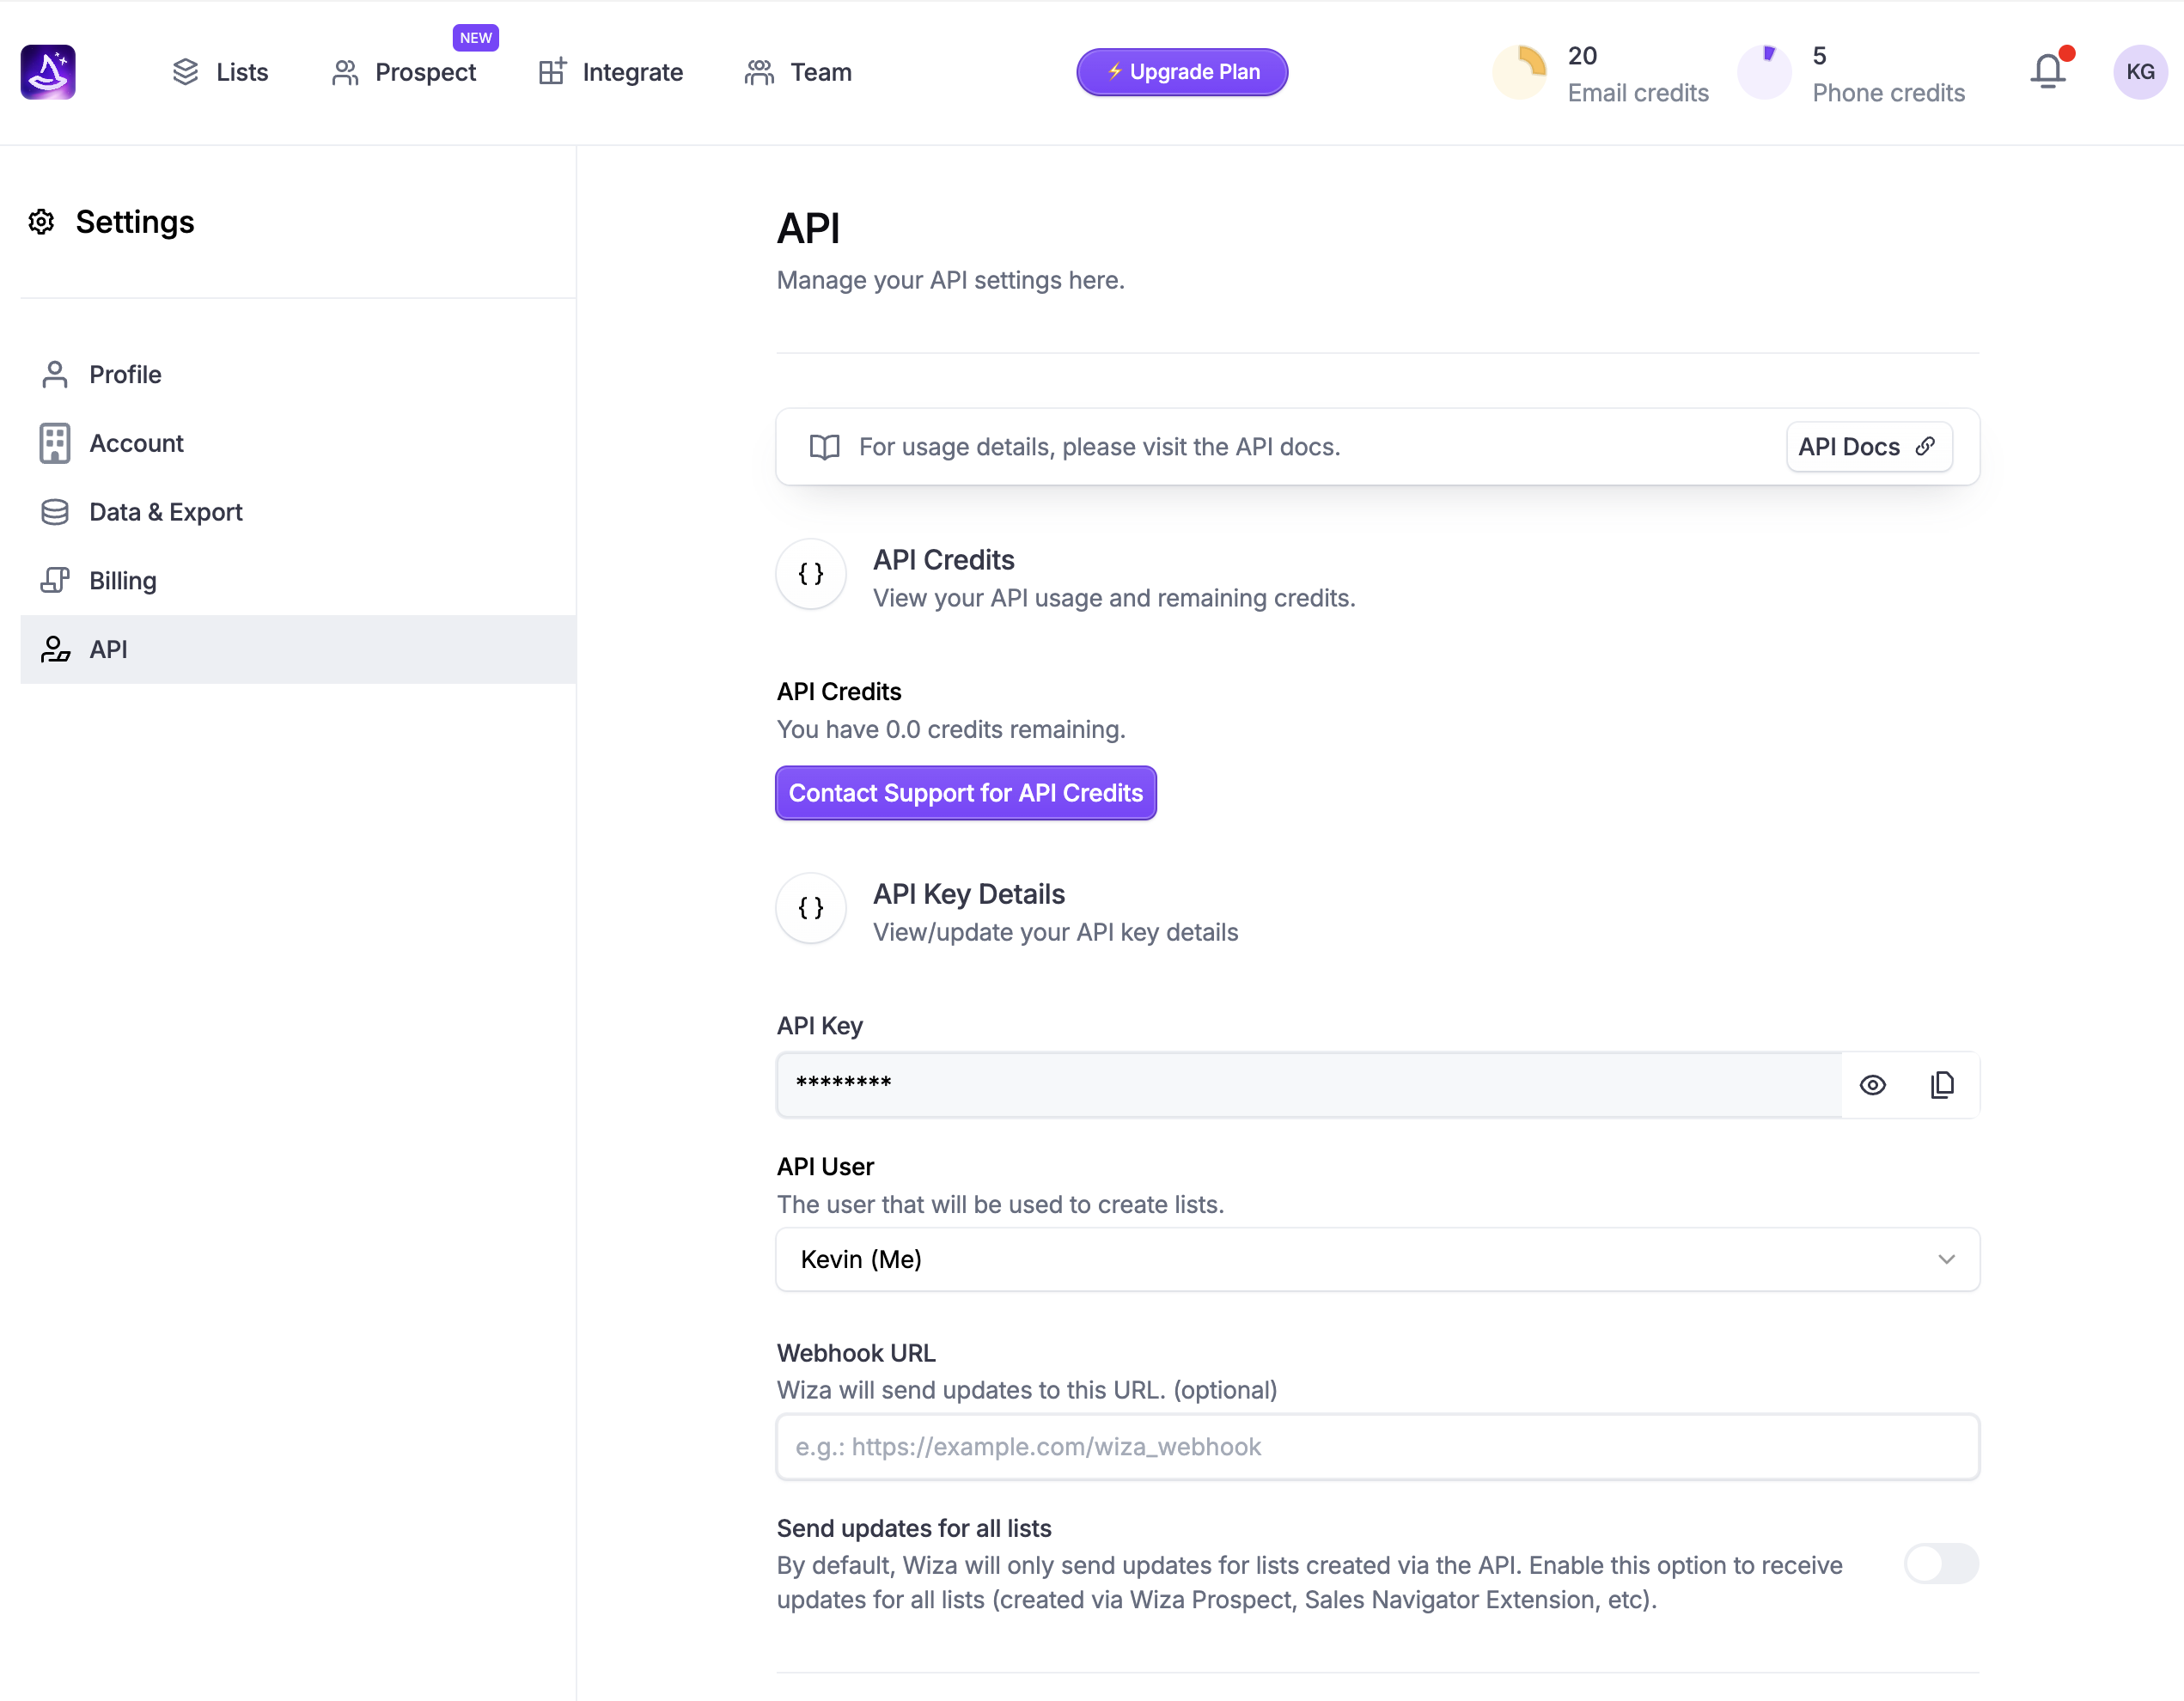Screen dimensions: 2184x1701
Task: Open the API User dropdown showing Kevin (Me)
Action: (x=1378, y=1260)
